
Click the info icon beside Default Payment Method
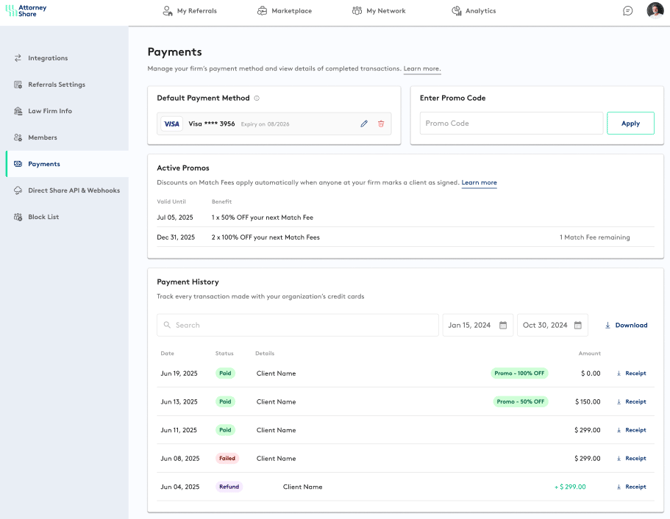click(257, 98)
